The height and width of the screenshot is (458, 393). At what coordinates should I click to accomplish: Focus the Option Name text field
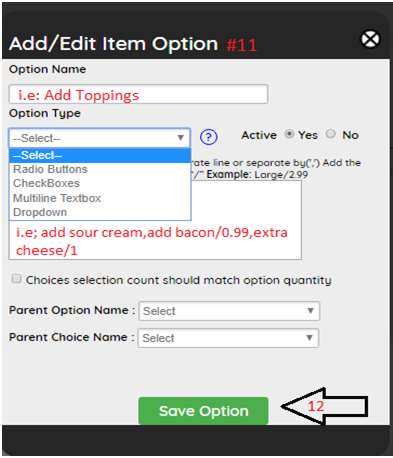tap(138, 94)
